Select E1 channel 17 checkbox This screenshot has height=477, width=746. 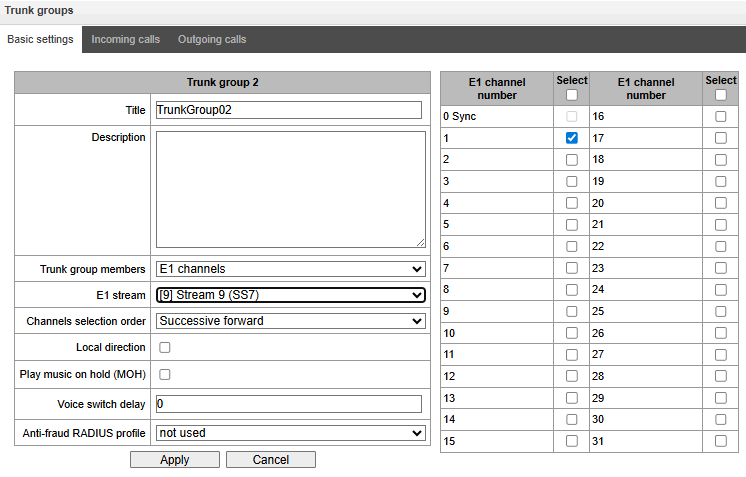[721, 138]
